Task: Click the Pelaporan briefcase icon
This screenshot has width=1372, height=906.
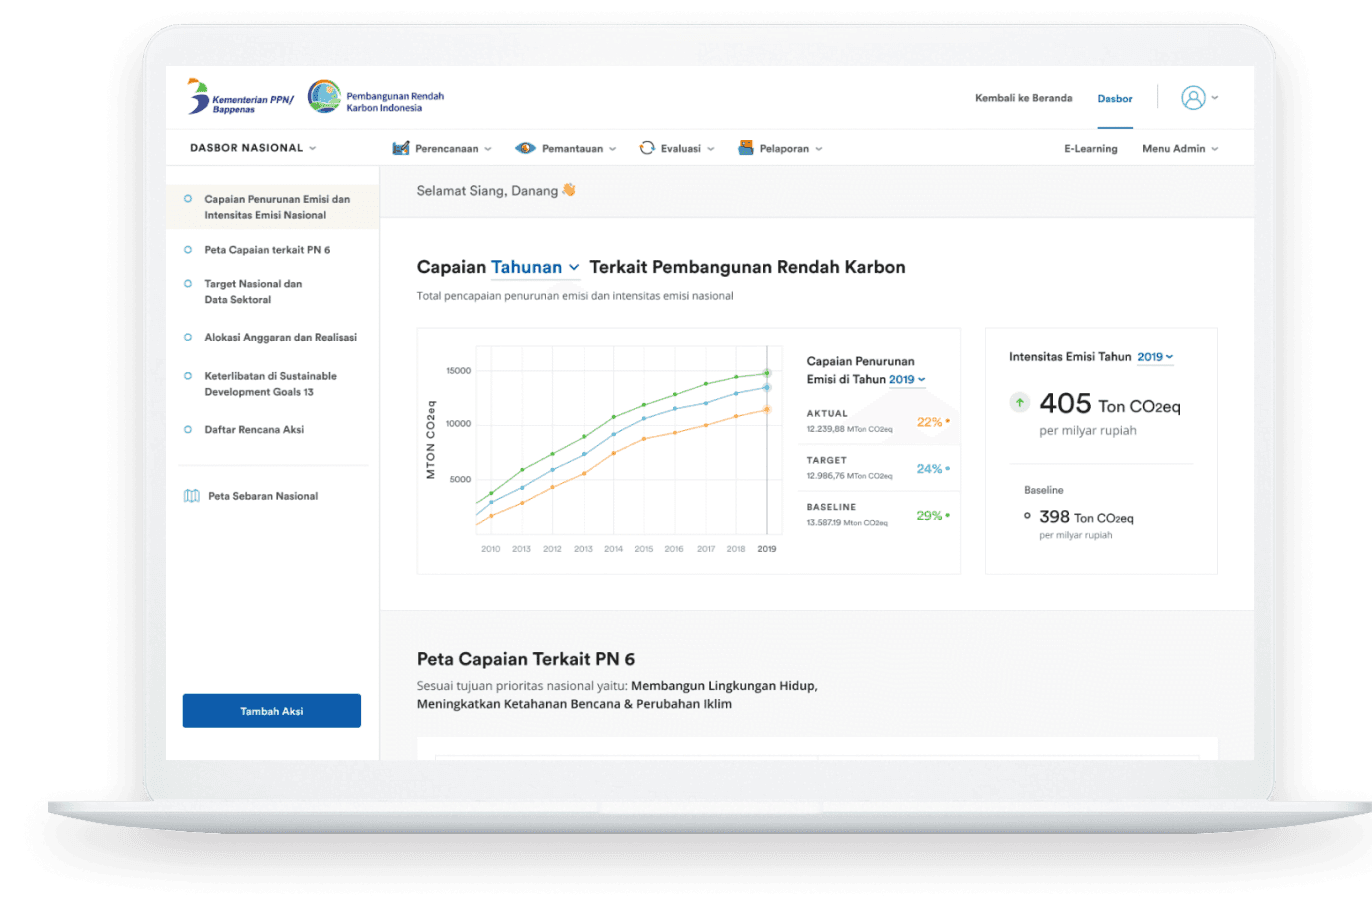Action: [x=745, y=147]
